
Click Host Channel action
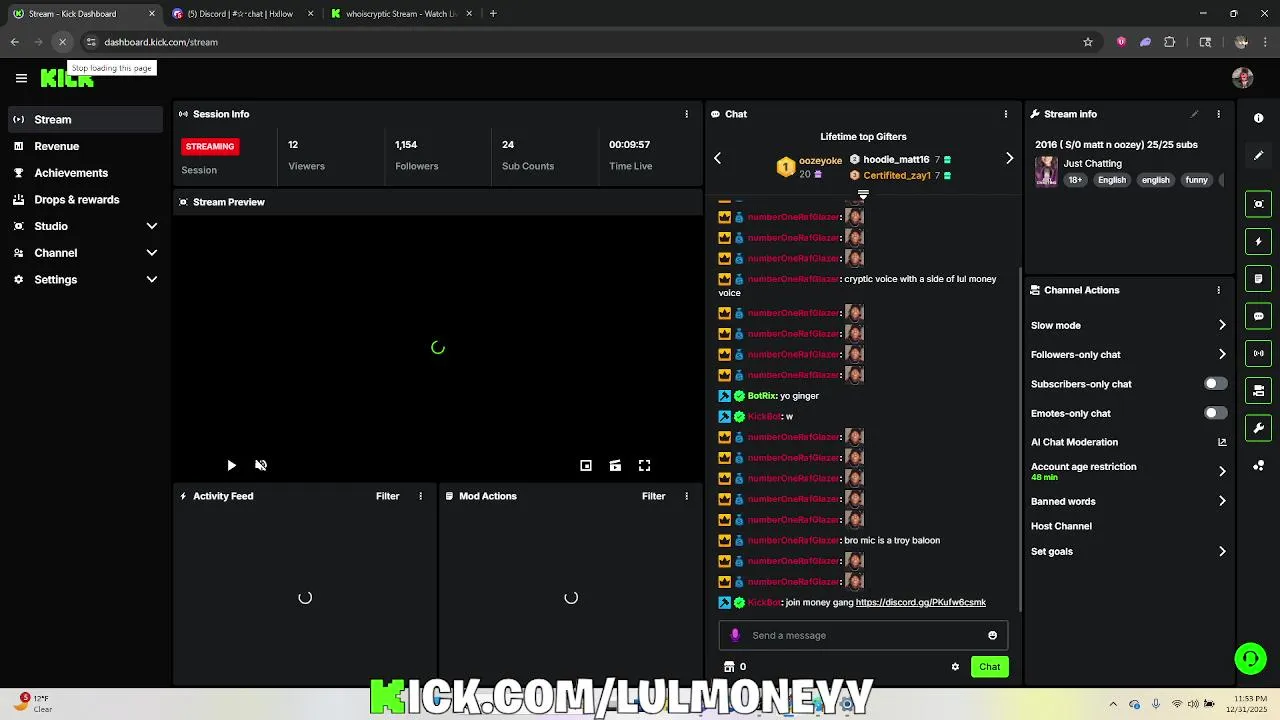(1061, 526)
